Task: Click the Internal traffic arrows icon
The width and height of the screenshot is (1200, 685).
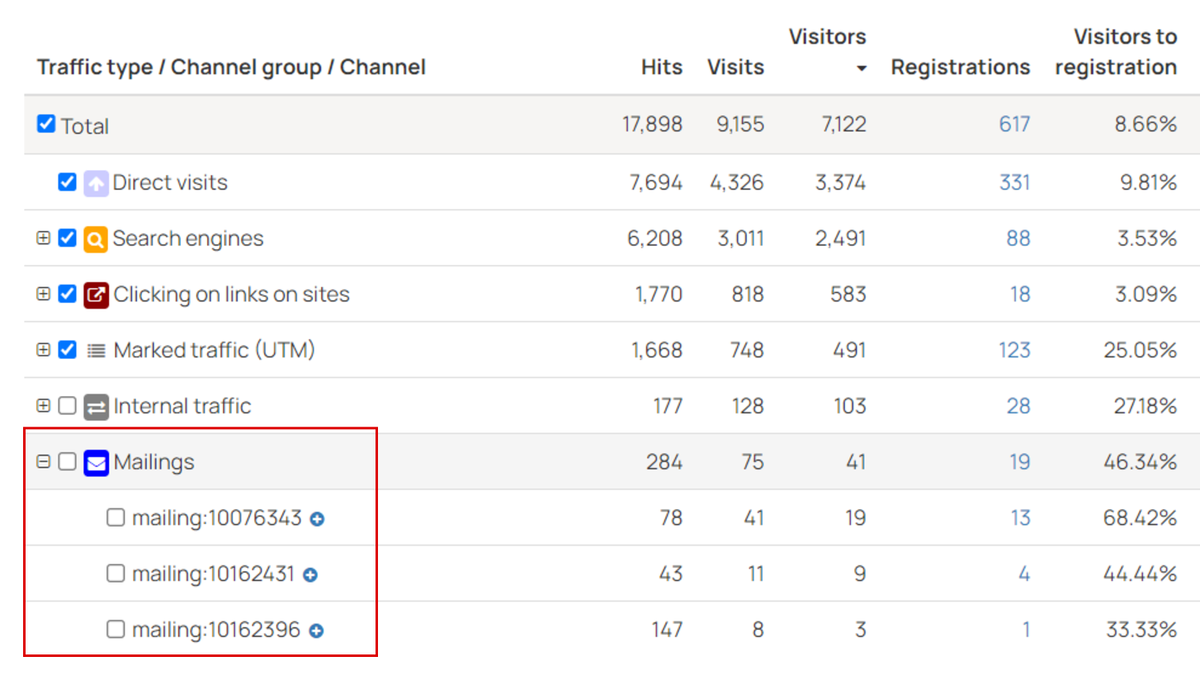Action: point(96,407)
